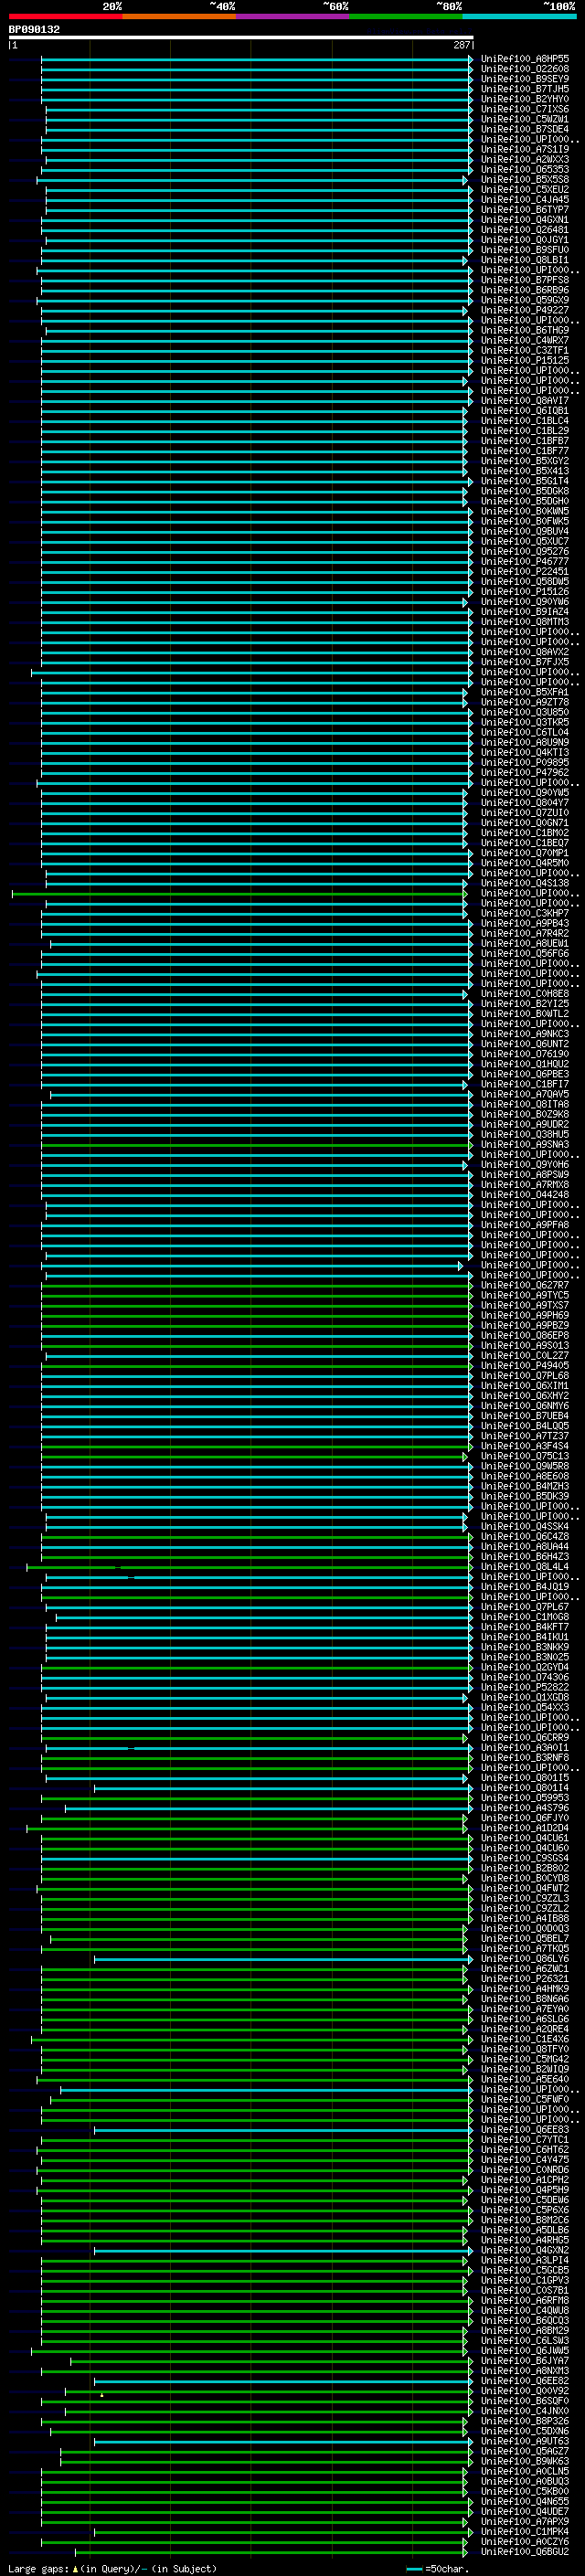Select the BP090132 query name
The height and width of the screenshot is (2576, 585).
pyautogui.click(x=34, y=30)
